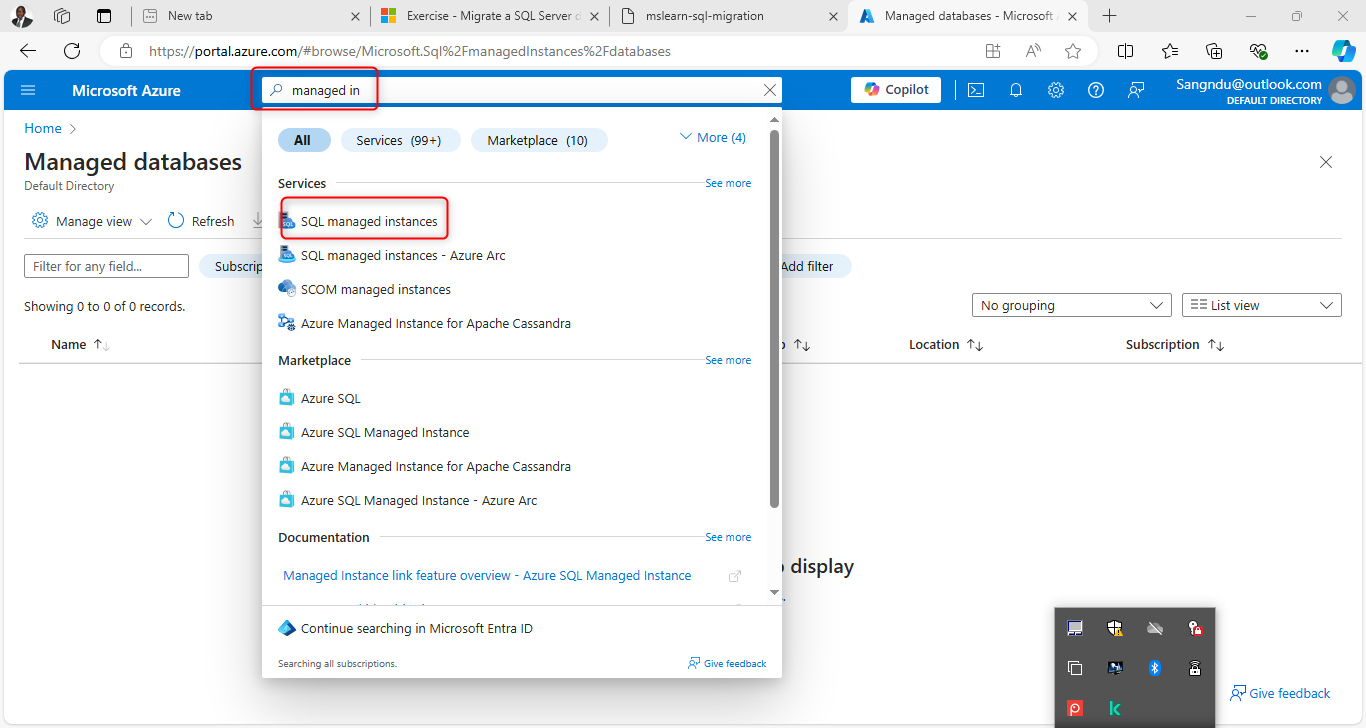The height and width of the screenshot is (728, 1366).
Task: Reload the browser page
Action: [x=72, y=51]
